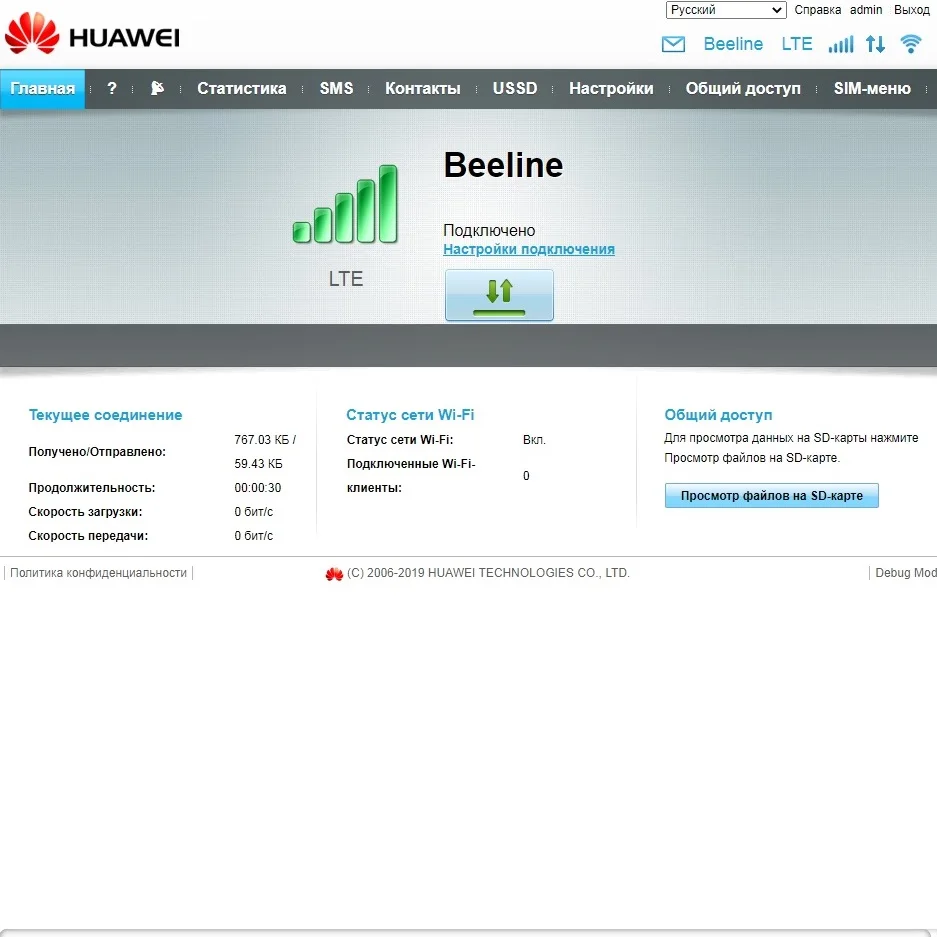Click the Скорость передачи label
This screenshot has height=937, width=937.
point(88,535)
